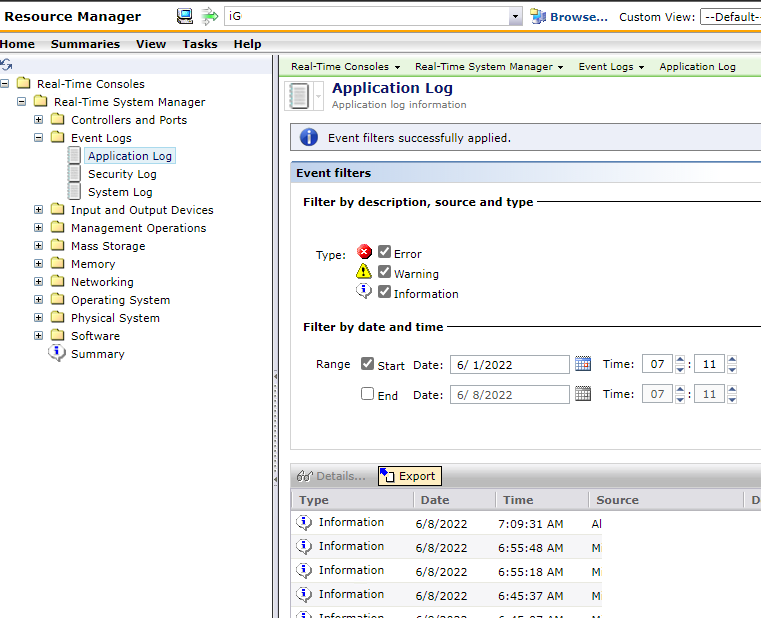Open the View menu

[x=151, y=44]
